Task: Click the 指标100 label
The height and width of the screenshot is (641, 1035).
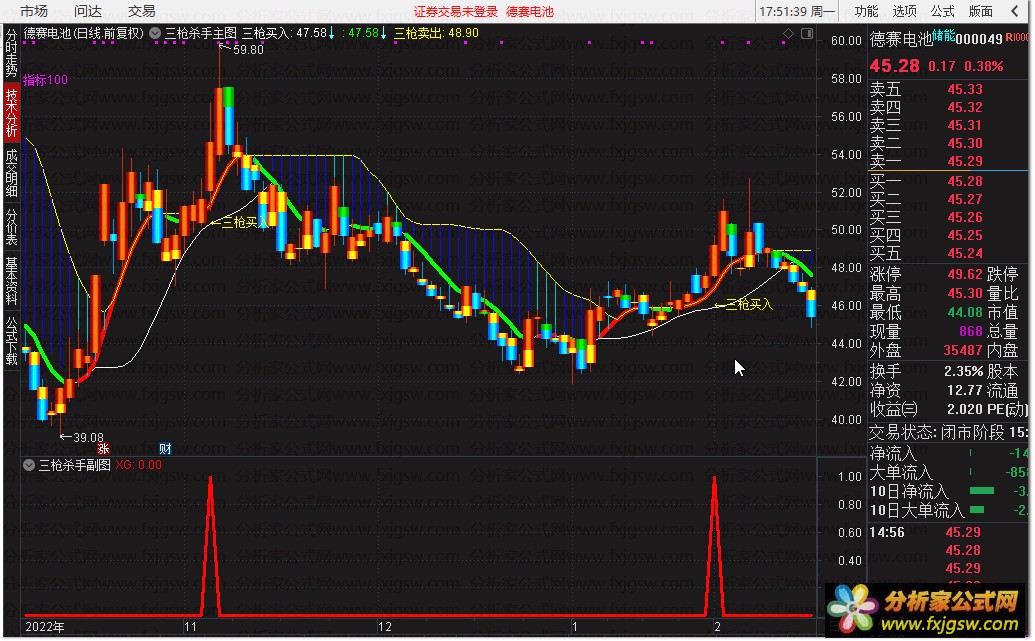Action: [46, 80]
